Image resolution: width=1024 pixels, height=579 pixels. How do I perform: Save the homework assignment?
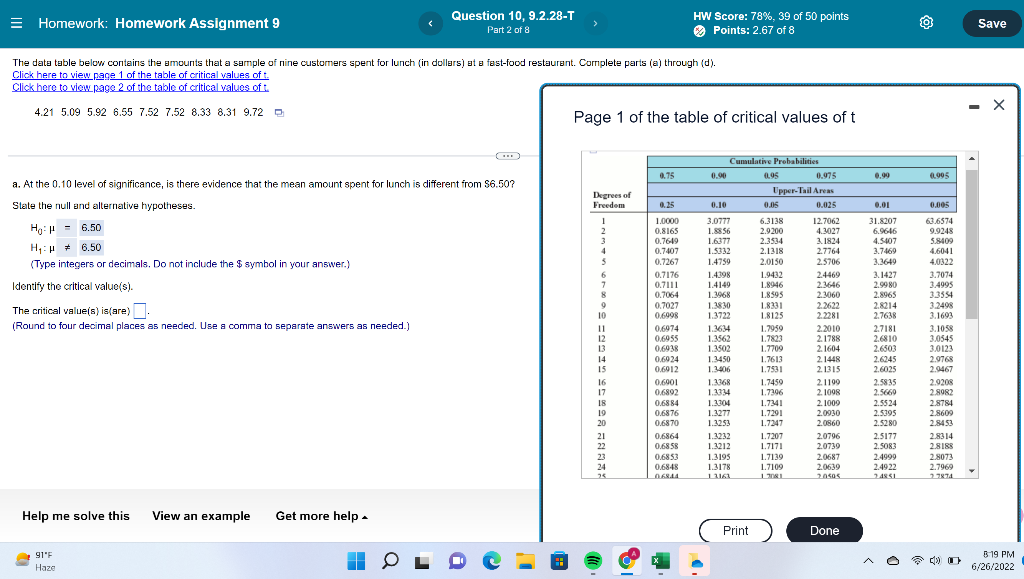(990, 22)
